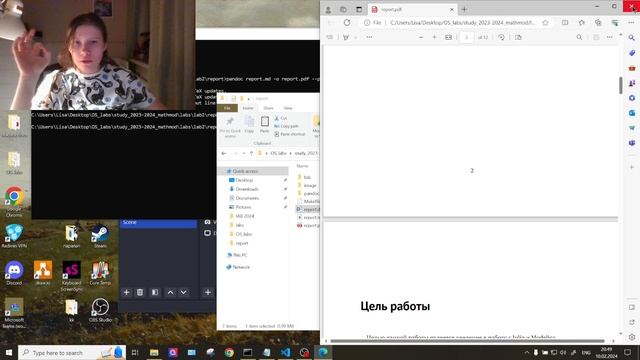640x360 pixels.
Task: Zoom in the PDF with the plus button
Action: point(434,37)
